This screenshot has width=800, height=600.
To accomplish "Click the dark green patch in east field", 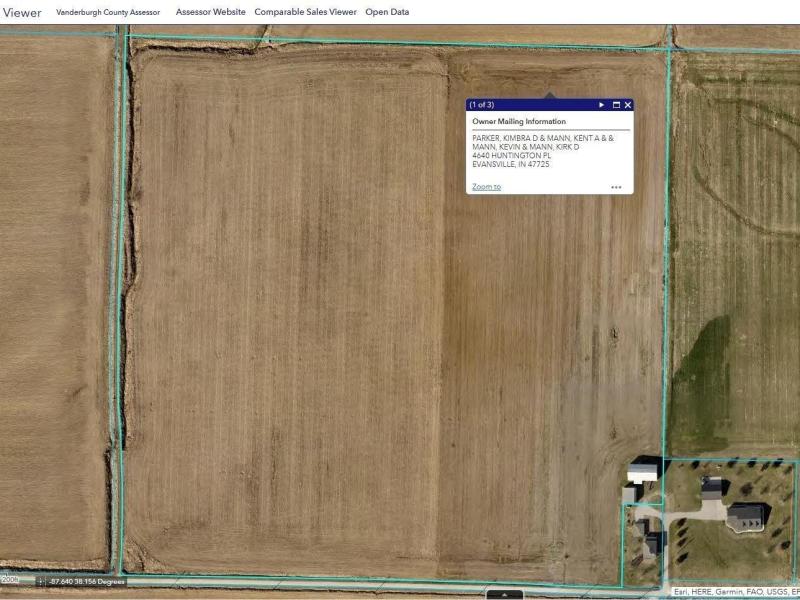I will 705,380.
